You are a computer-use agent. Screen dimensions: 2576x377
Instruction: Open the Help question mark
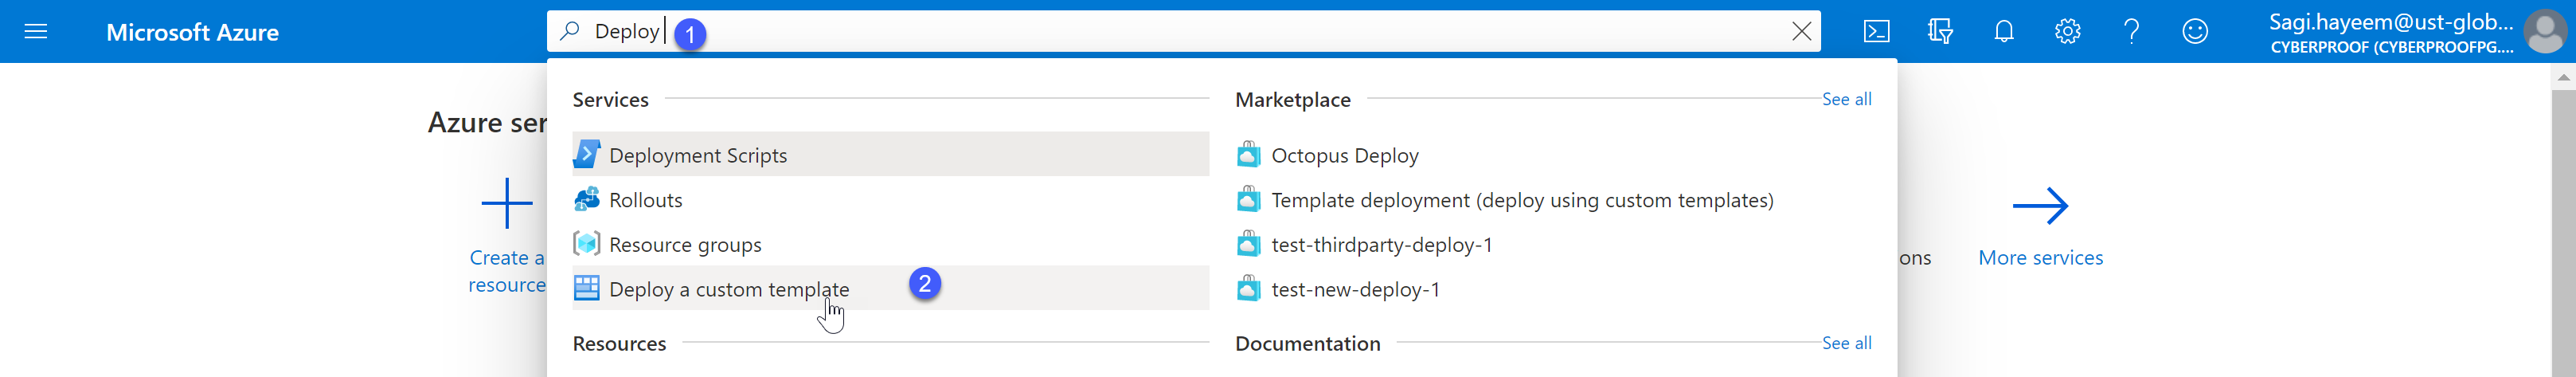2131,32
